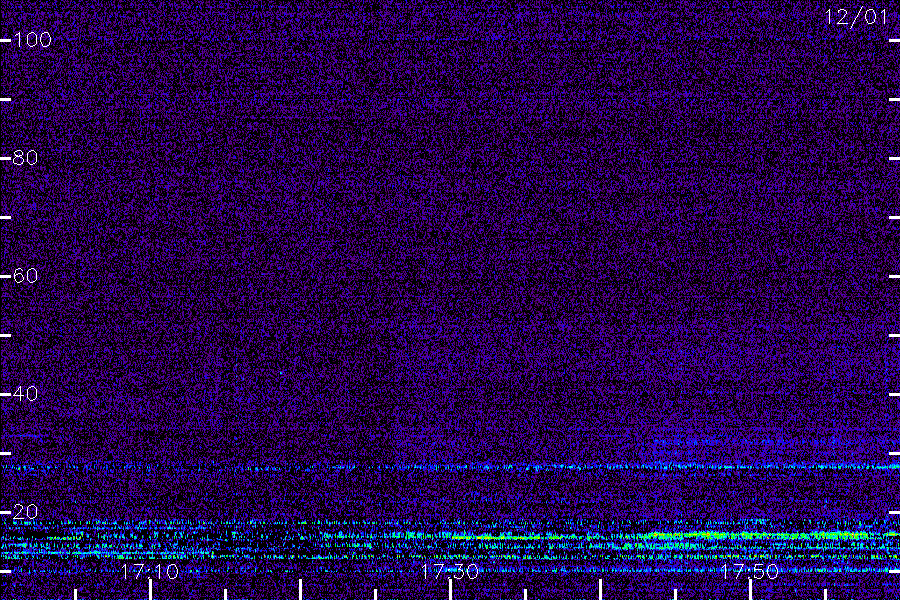Click the 20 frequency axis label
Viewport: 900px width, 600px height.
(x=25, y=512)
